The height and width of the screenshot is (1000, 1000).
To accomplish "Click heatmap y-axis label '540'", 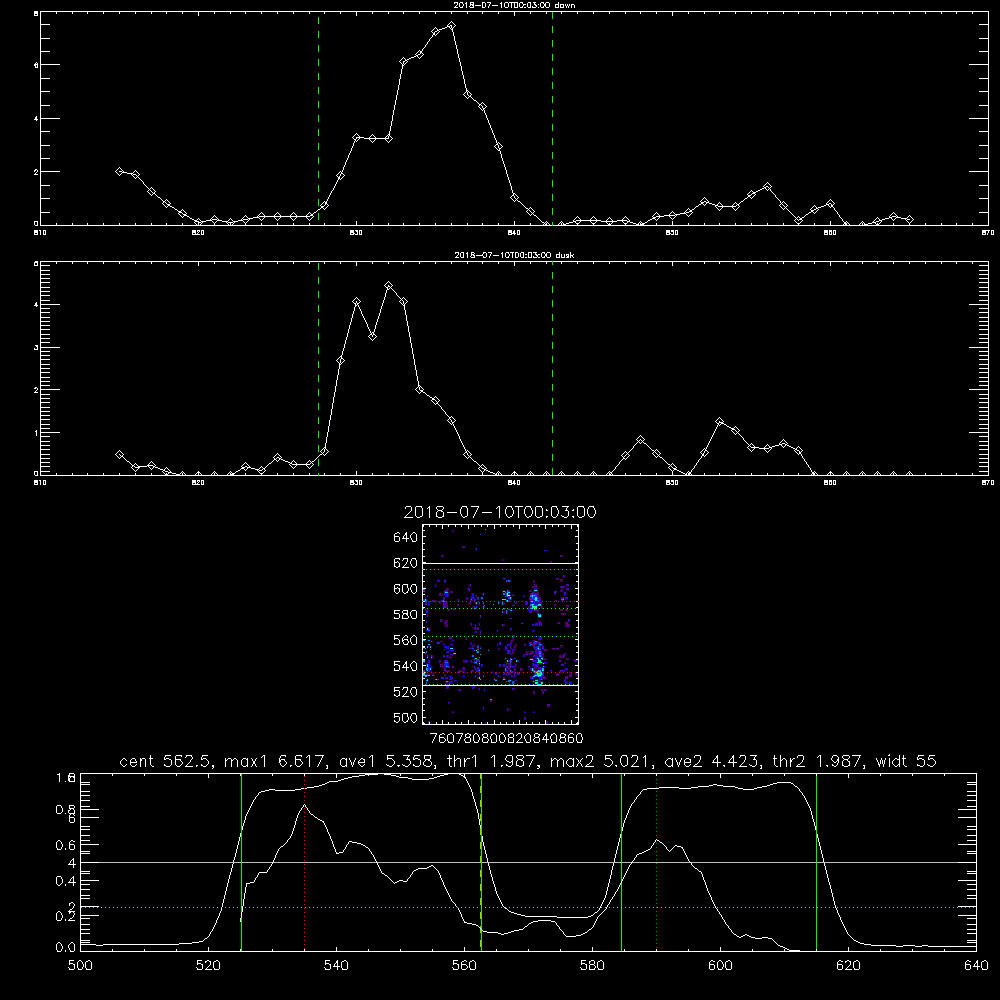I will pos(406,666).
